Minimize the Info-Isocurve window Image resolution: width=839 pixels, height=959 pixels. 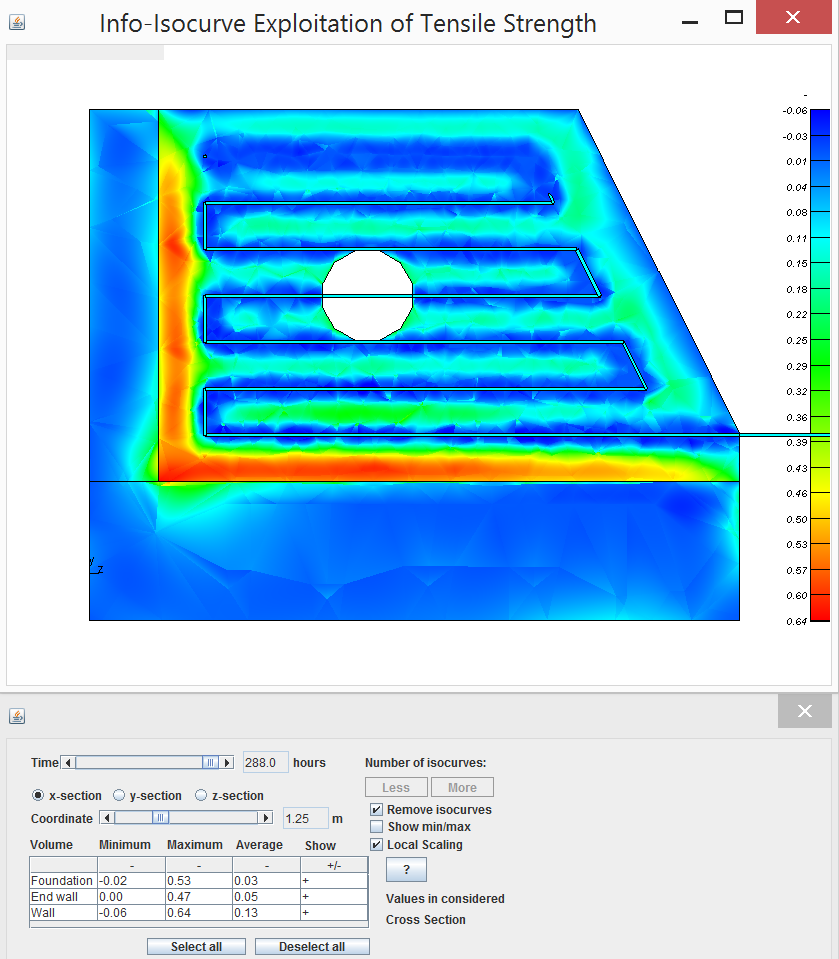pos(690,23)
